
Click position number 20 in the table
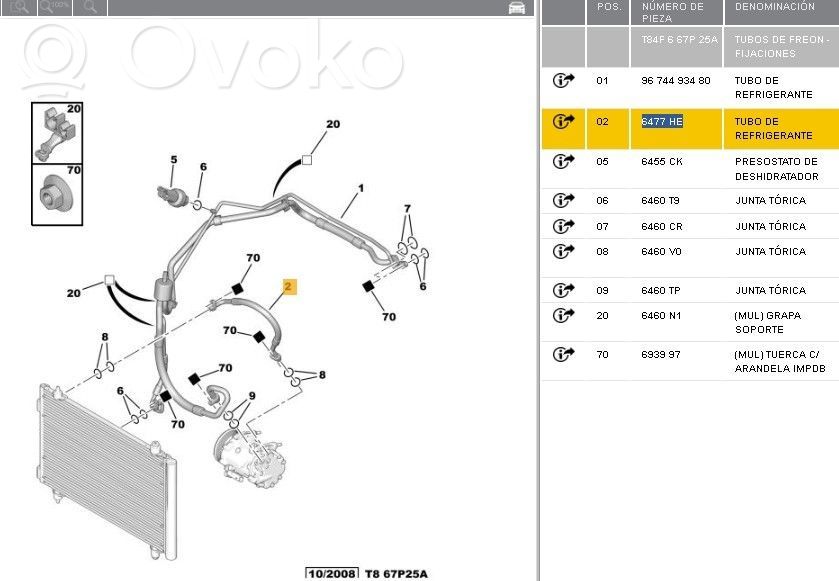click(x=602, y=316)
